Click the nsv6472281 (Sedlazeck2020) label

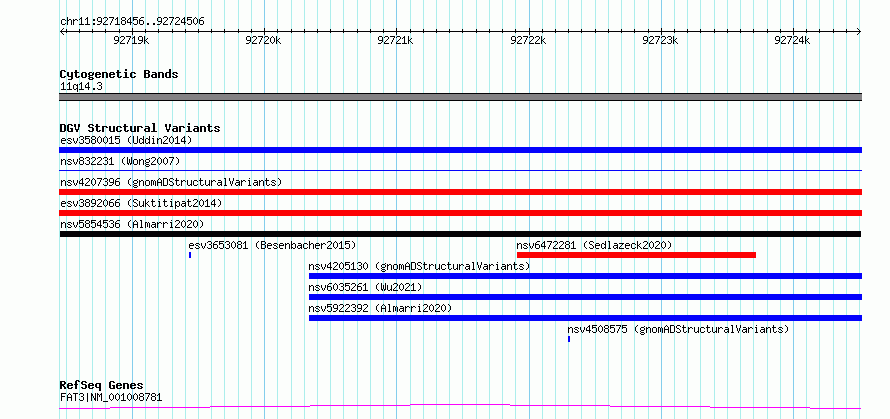coord(594,245)
